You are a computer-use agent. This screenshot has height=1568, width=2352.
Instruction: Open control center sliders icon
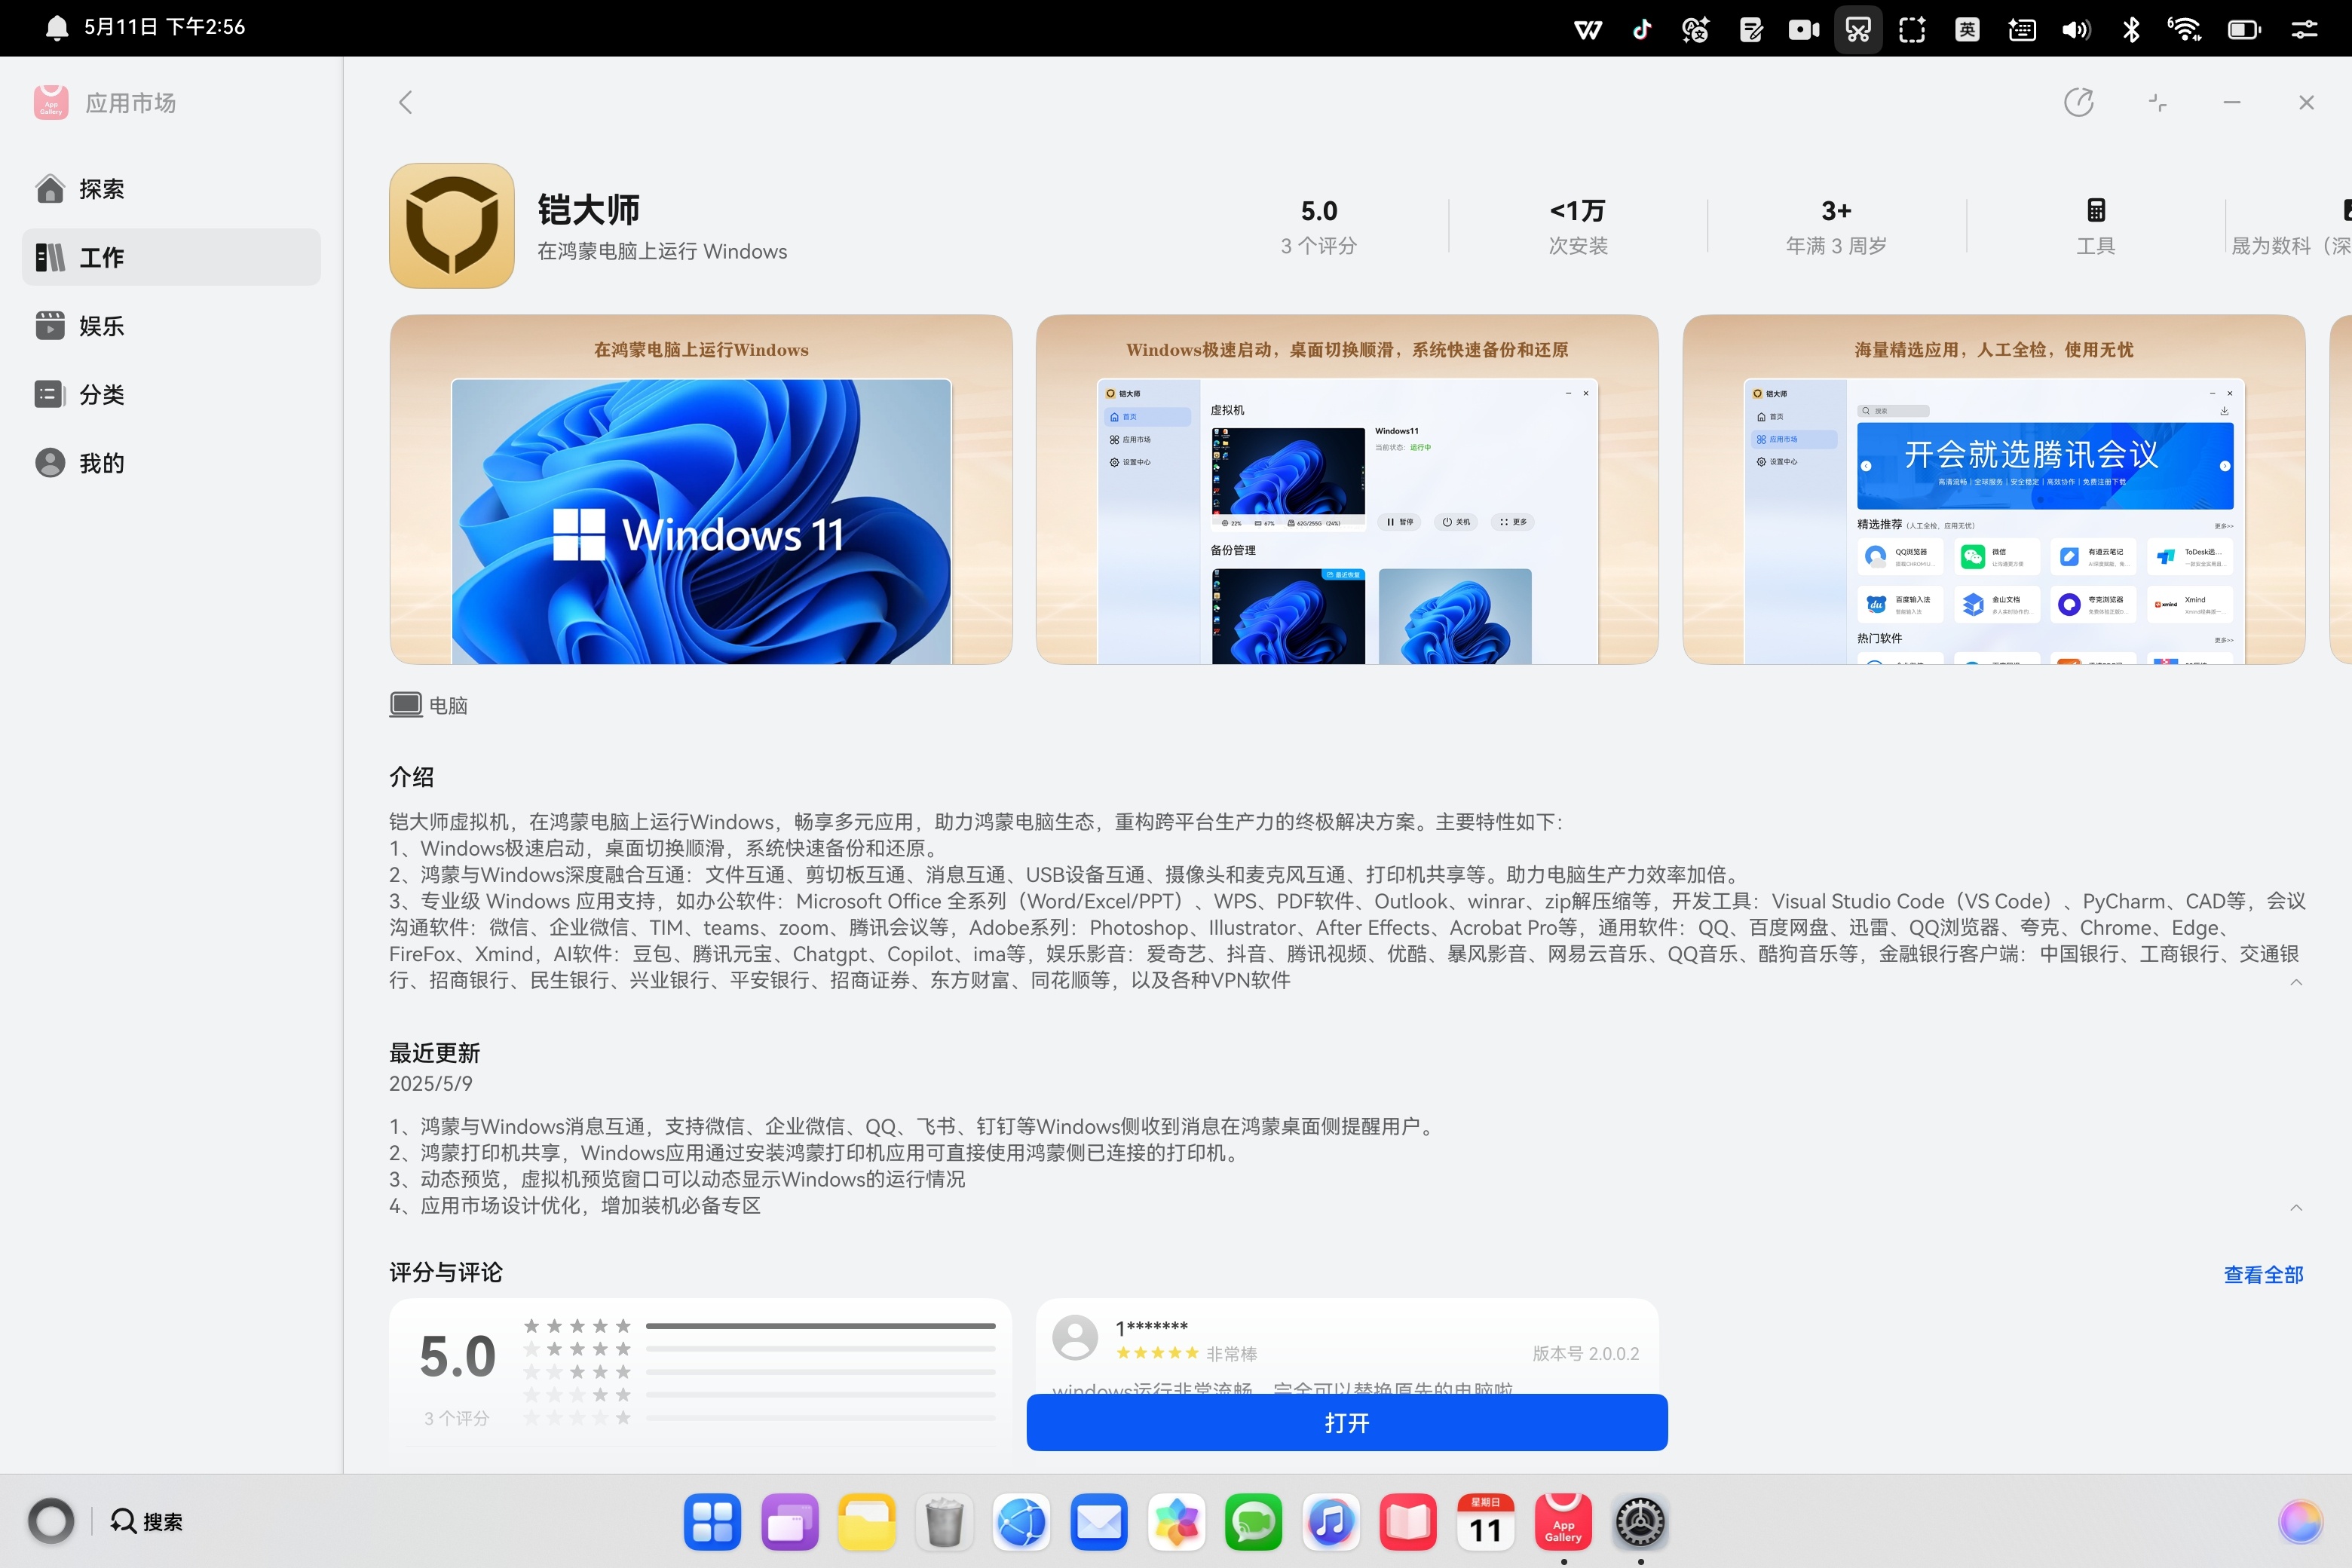click(x=2304, y=29)
